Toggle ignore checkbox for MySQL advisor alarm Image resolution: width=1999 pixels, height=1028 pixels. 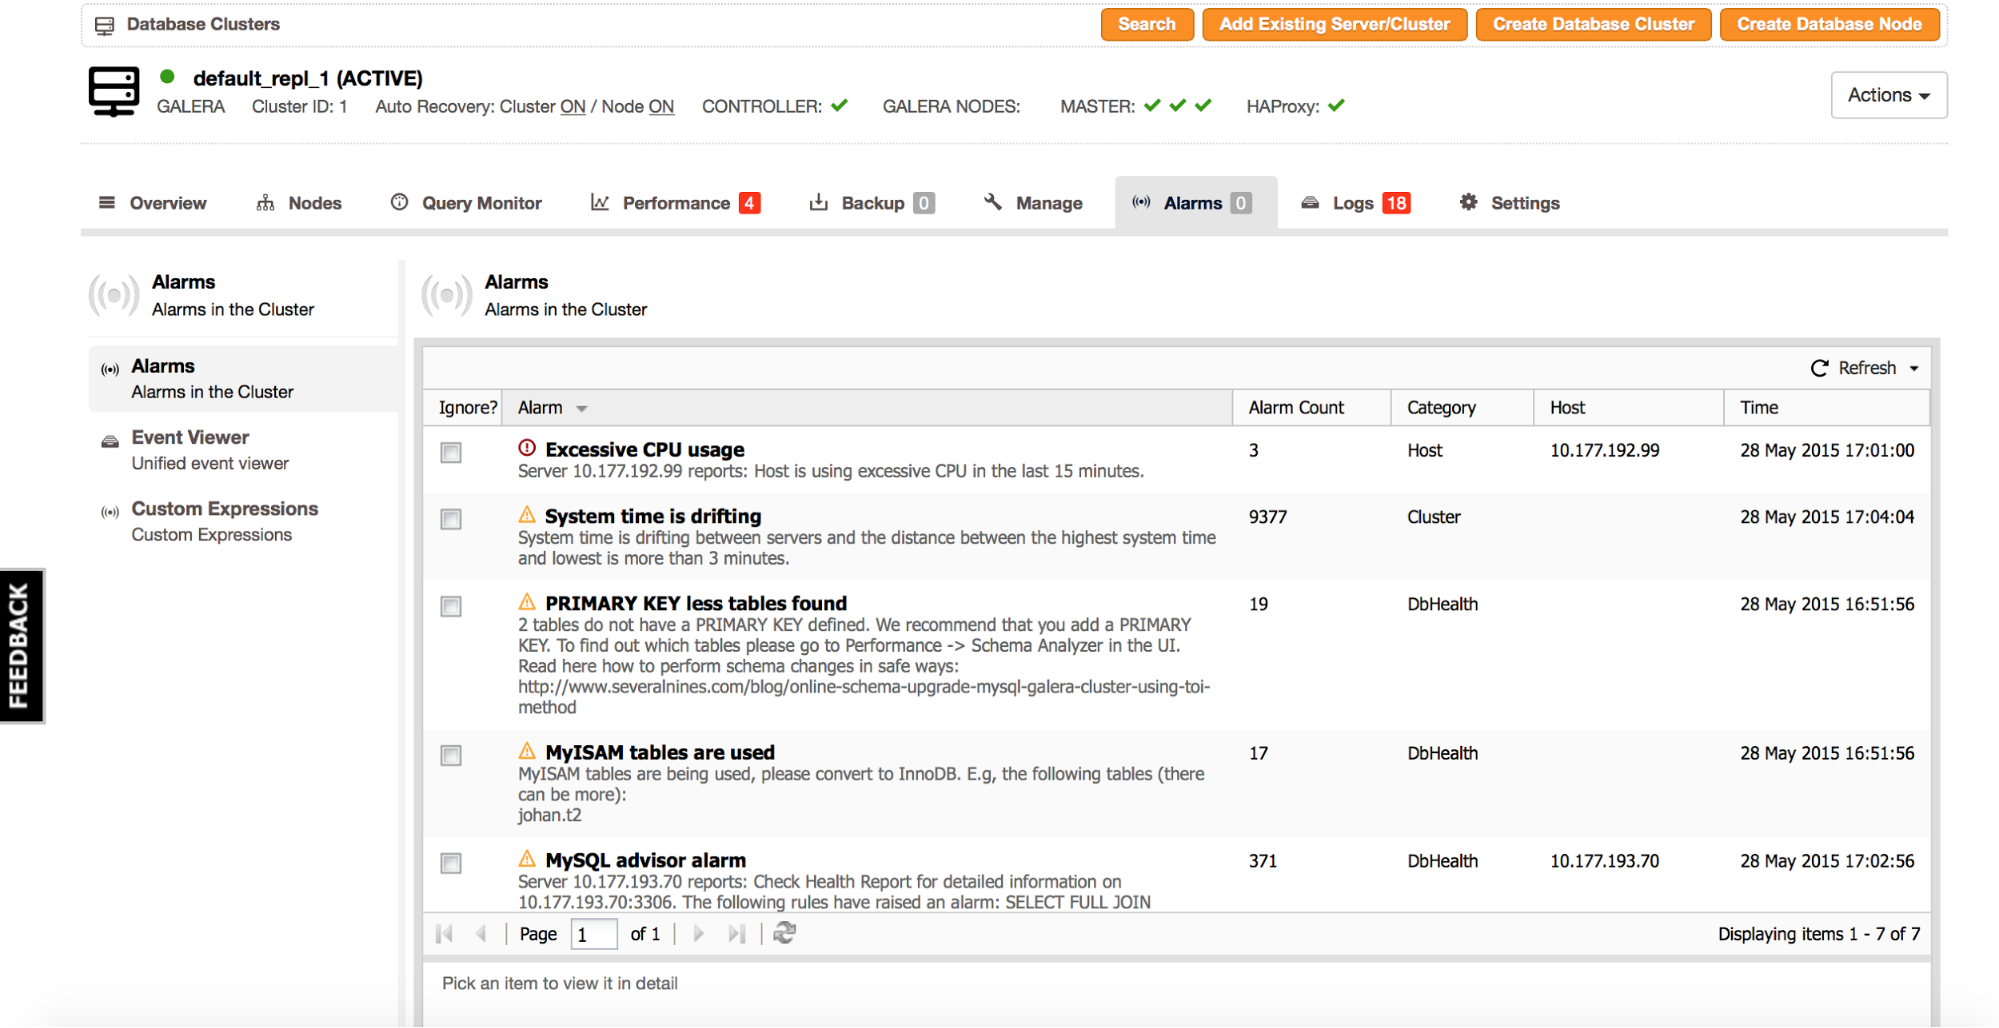pos(451,863)
